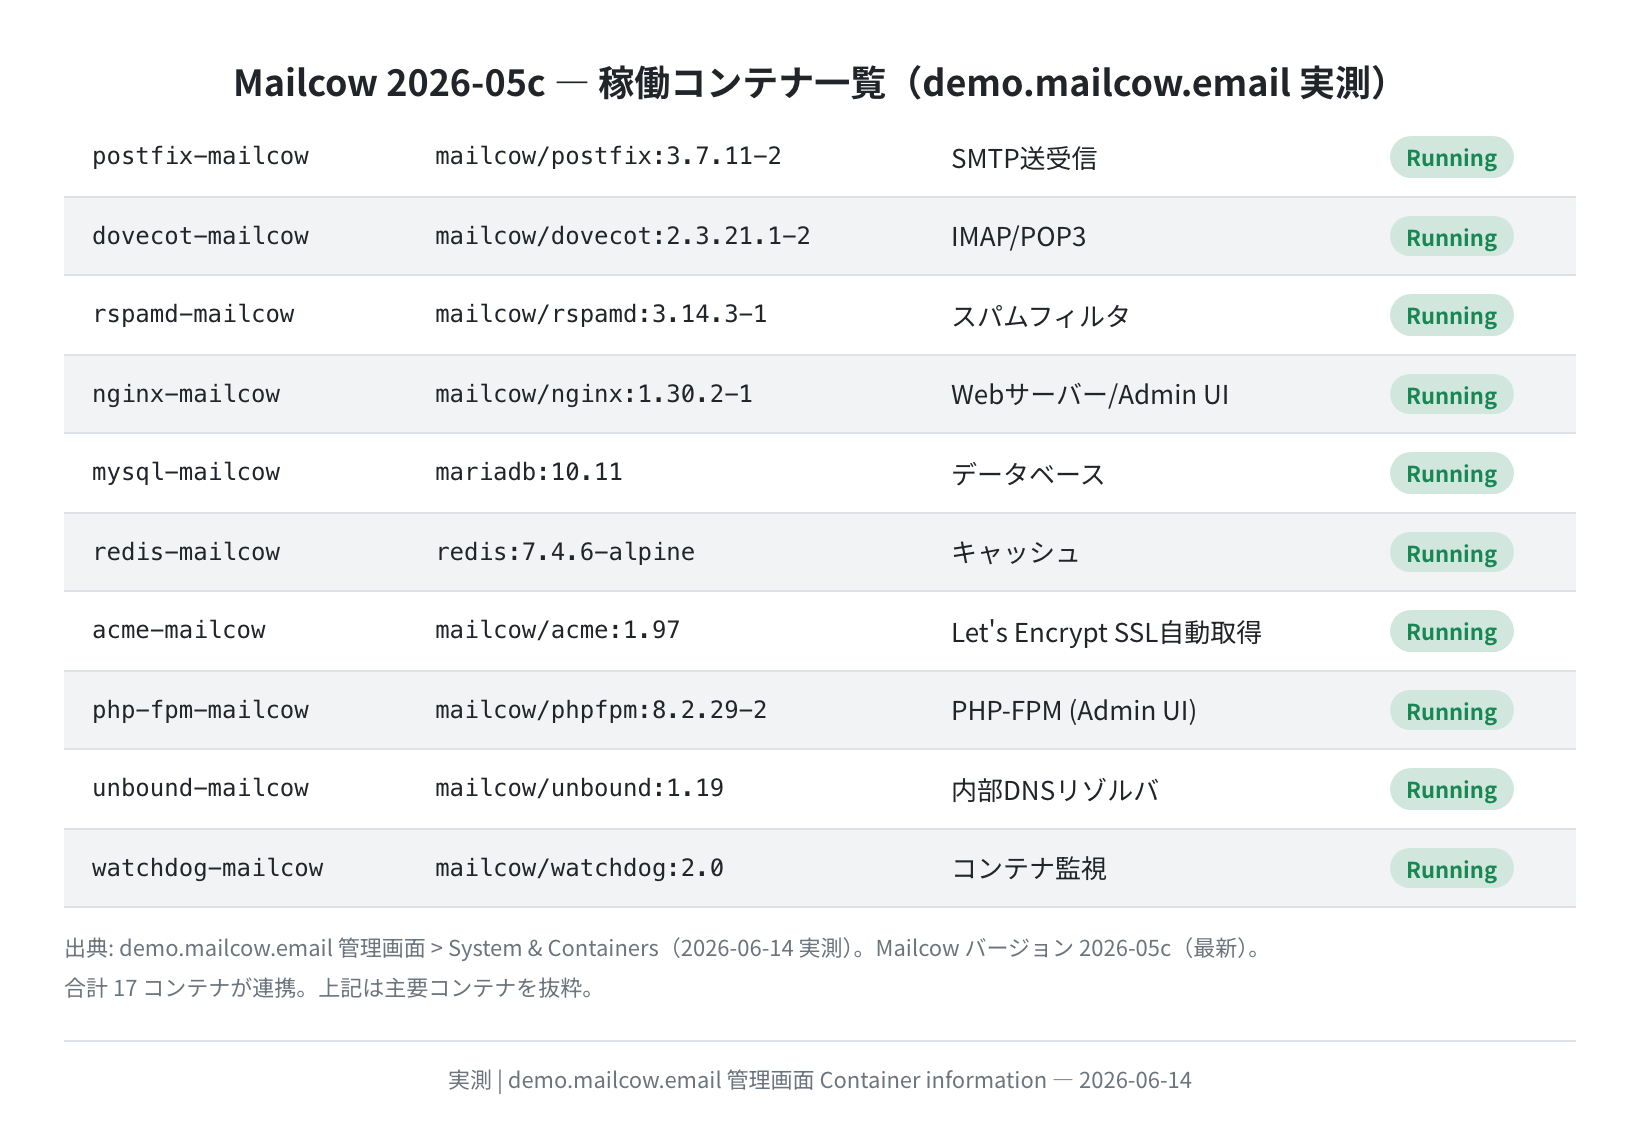The height and width of the screenshot is (1134, 1640).
Task: Click the 実測 Container information footer line
Action: [820, 1080]
